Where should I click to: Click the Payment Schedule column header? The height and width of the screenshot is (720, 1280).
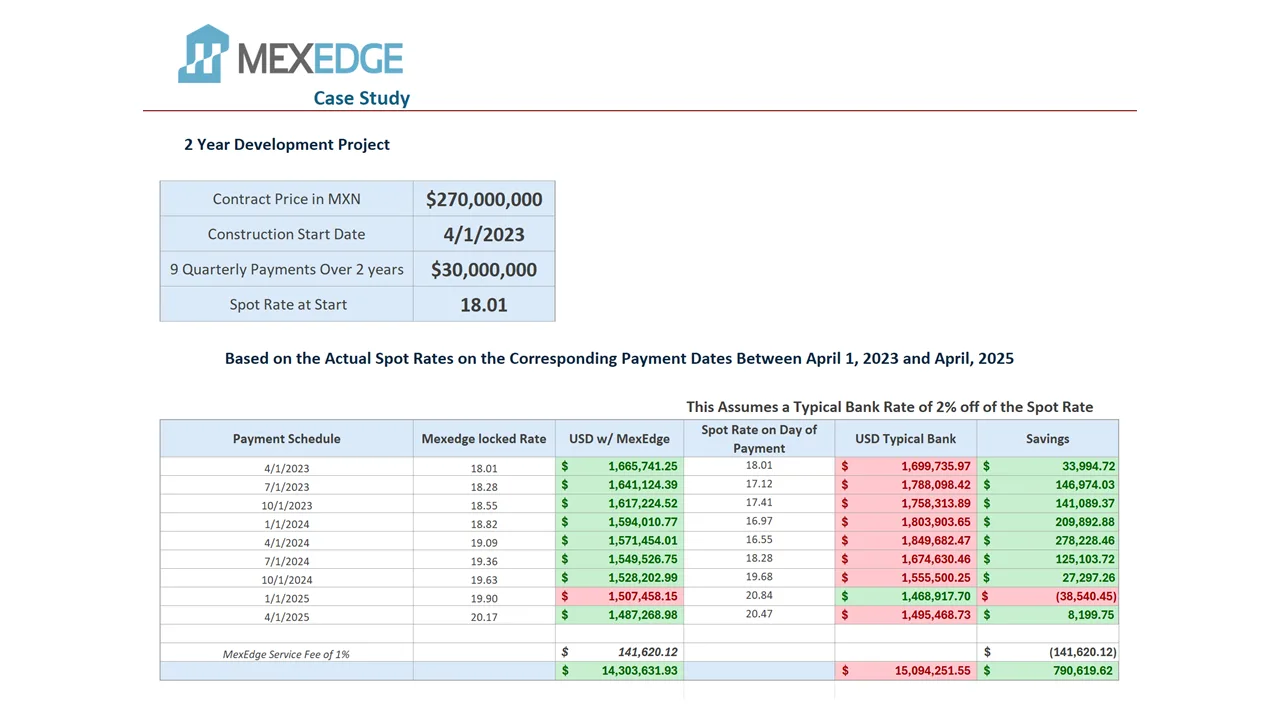(286, 438)
